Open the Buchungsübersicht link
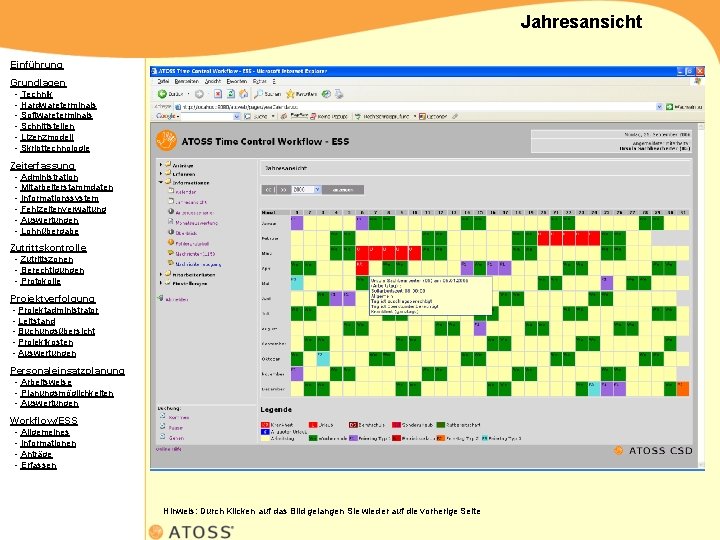The height and width of the screenshot is (540, 720). pos(56,331)
